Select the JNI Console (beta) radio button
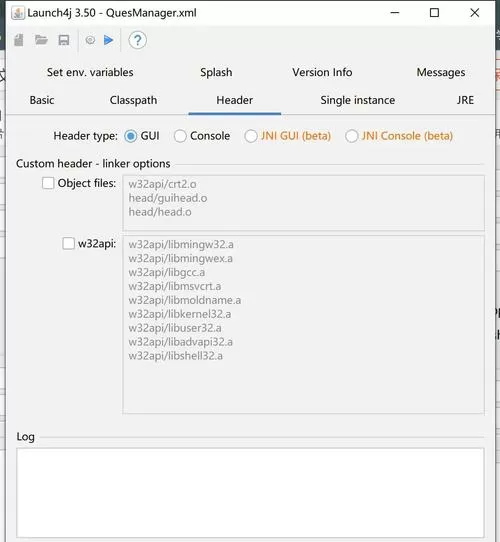 coord(351,136)
